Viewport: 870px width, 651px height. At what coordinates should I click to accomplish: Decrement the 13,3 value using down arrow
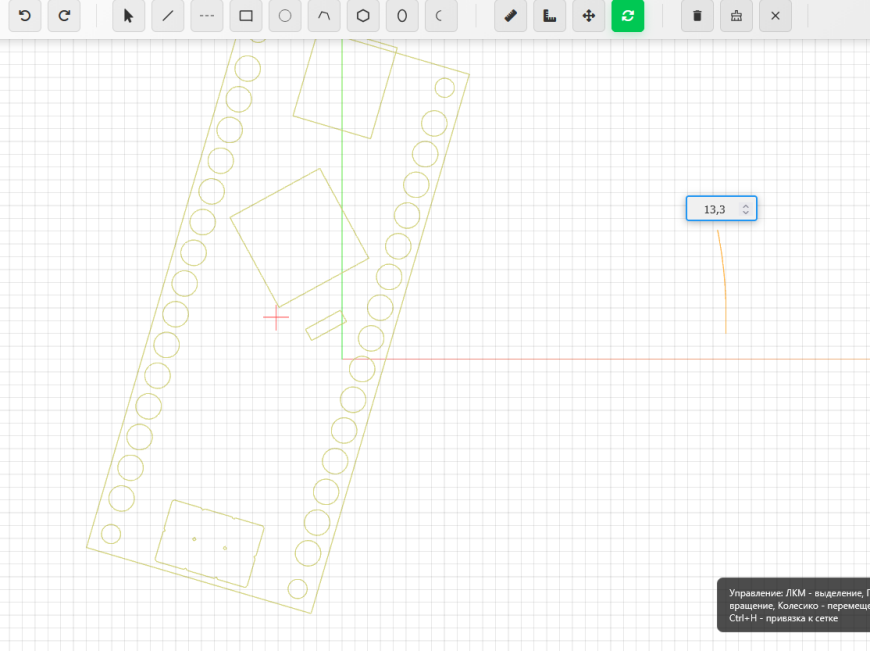tap(748, 212)
